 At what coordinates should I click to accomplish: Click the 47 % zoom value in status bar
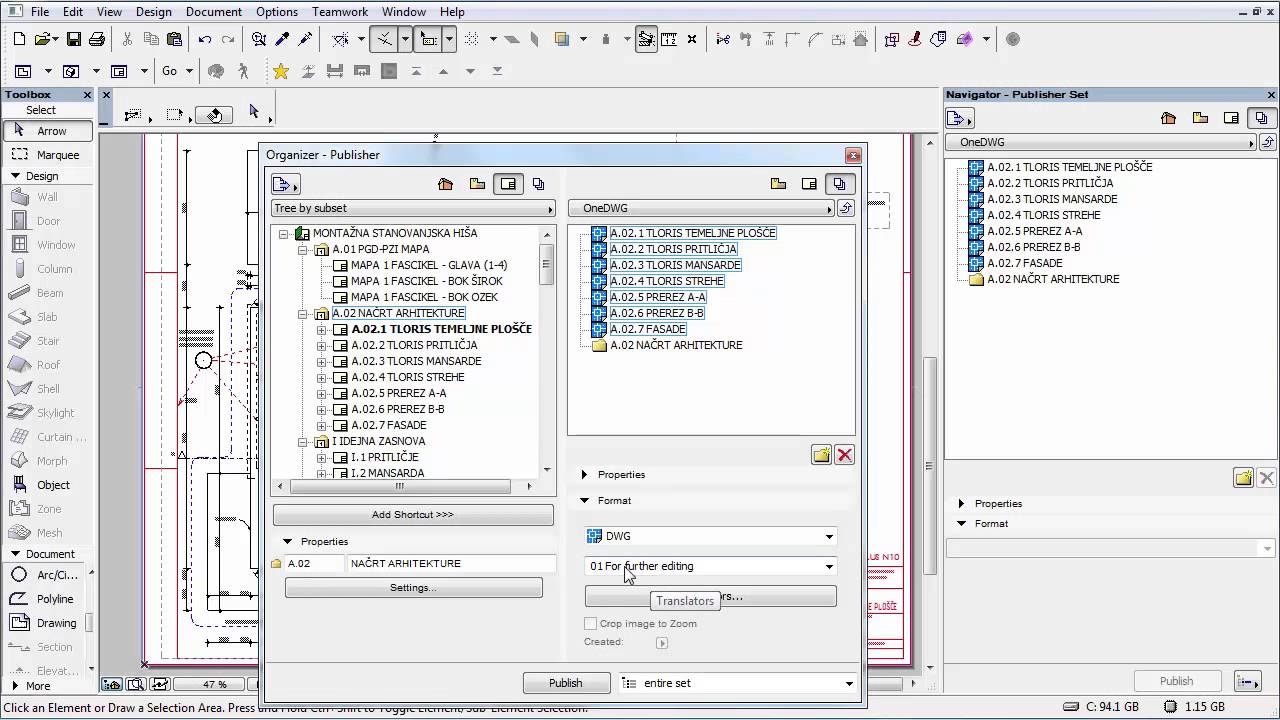(215, 685)
